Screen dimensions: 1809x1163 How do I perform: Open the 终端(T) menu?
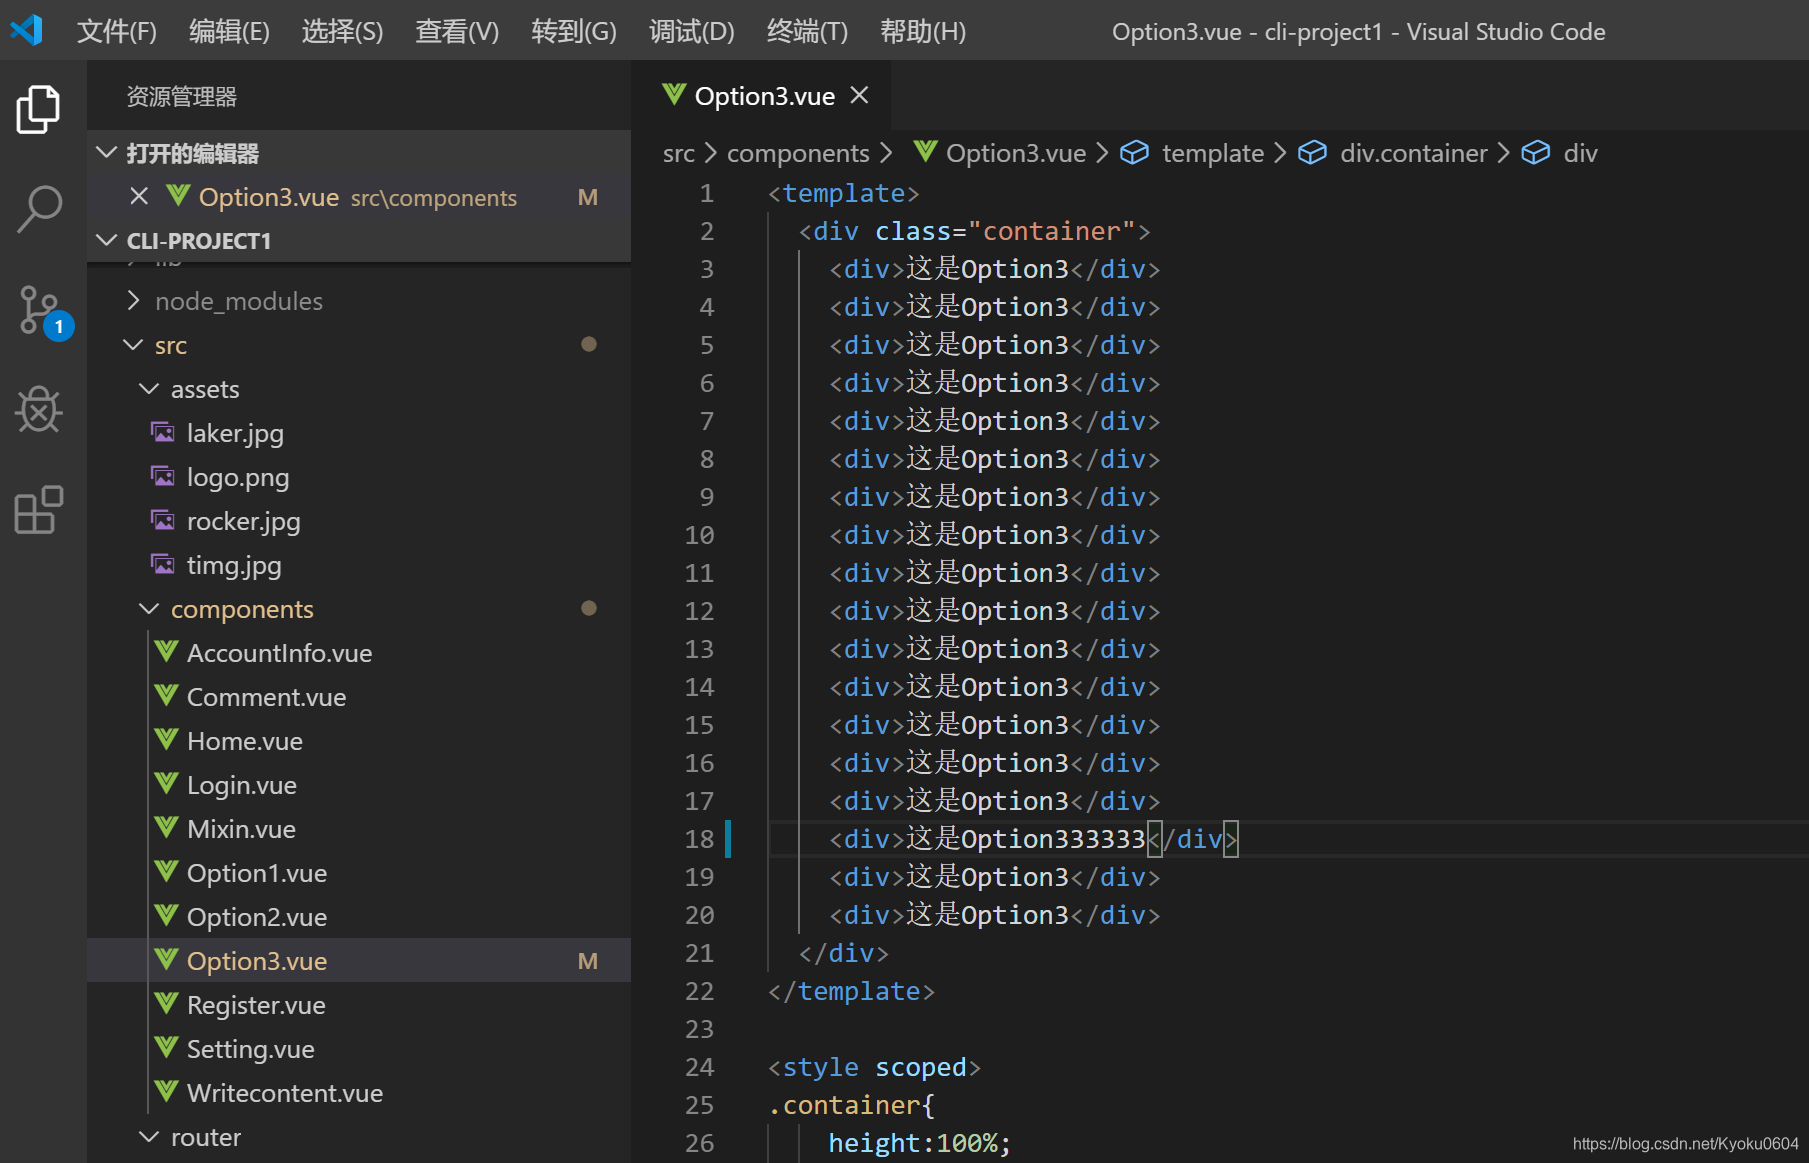pos(807,31)
